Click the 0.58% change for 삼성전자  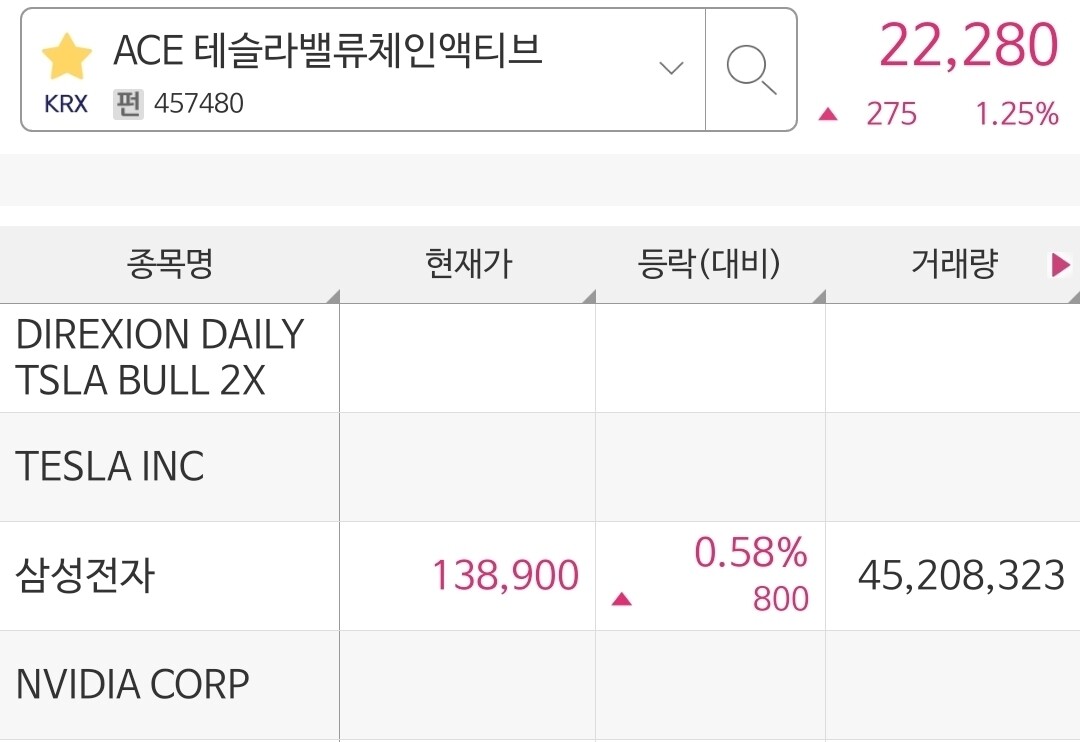tap(751, 553)
